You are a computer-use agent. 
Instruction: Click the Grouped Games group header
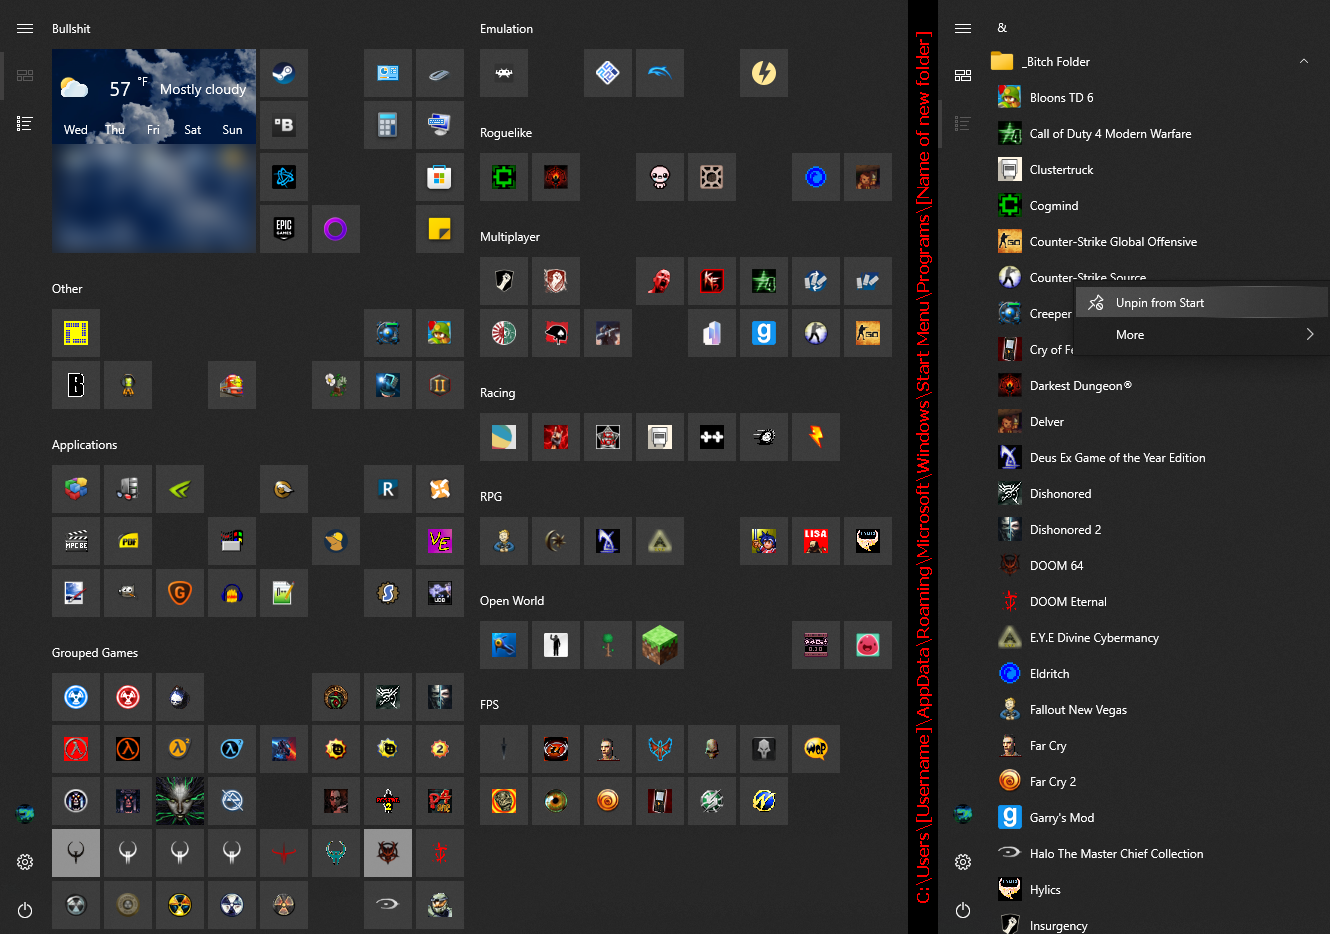tap(95, 653)
